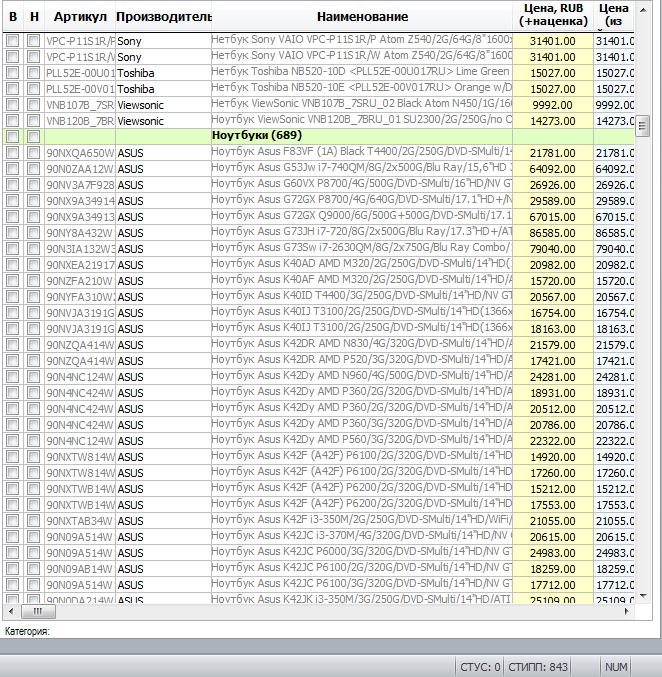Viewport: 662px width, 677px height.
Task: Check В box for Asus K42F i3-350M row
Action: (13, 520)
